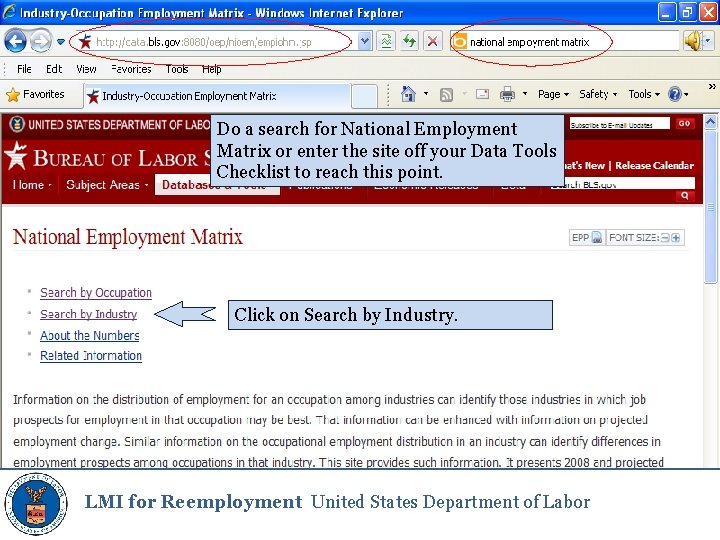Image resolution: width=720 pixels, height=540 pixels.
Task: Open the Tools menu in menu bar
Action: coord(177,69)
